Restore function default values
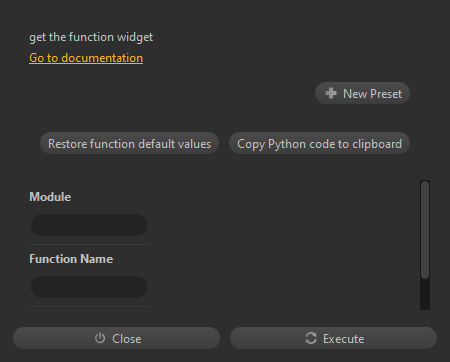This screenshot has width=450, height=362. (129, 143)
